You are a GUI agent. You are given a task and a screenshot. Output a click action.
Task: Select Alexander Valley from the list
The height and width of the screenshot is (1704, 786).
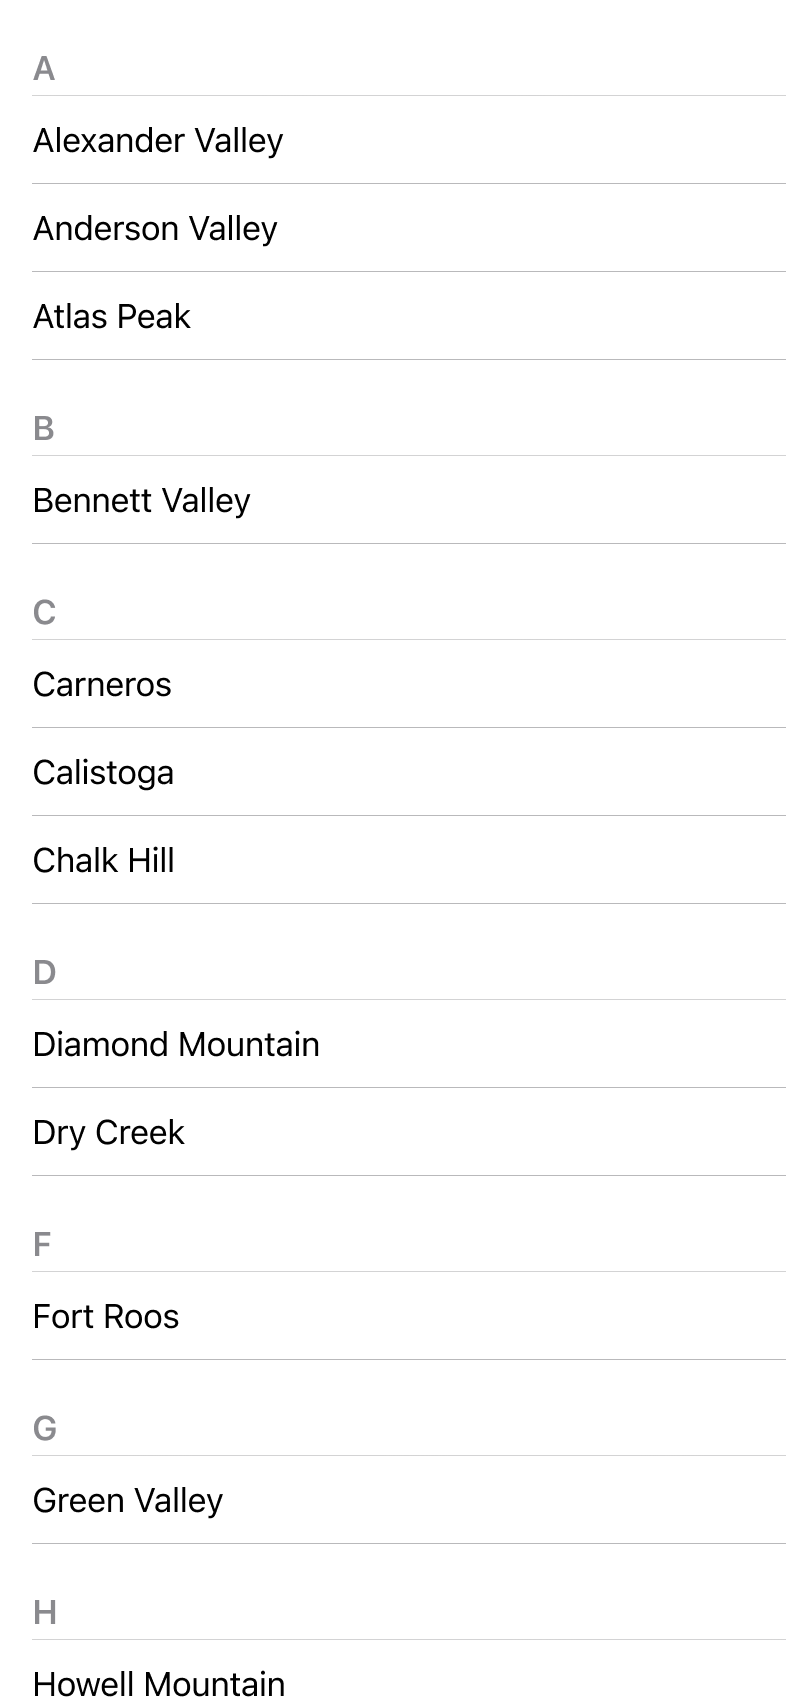click(x=158, y=141)
